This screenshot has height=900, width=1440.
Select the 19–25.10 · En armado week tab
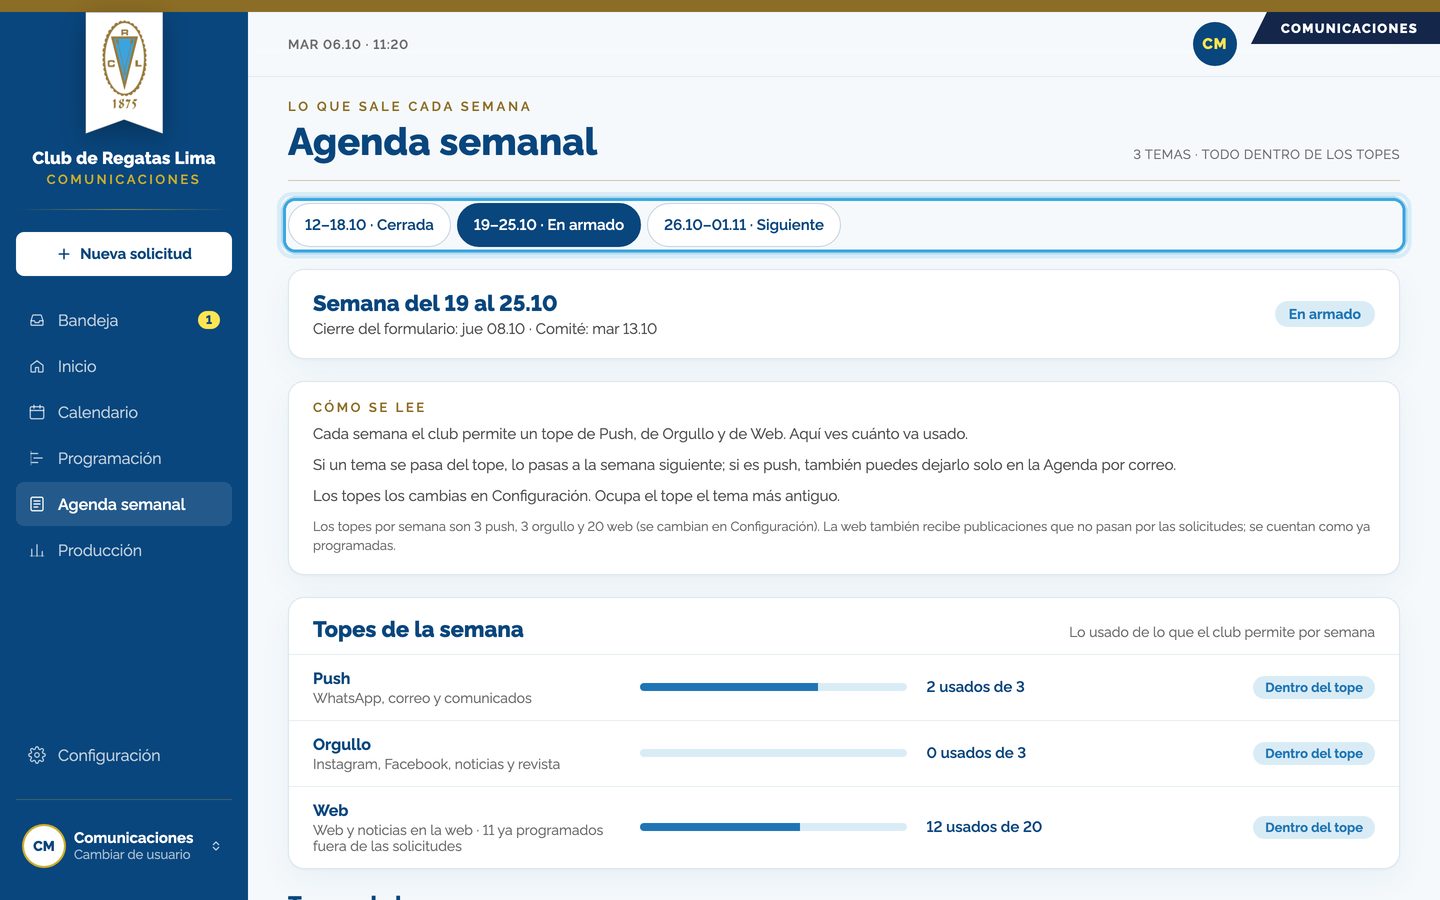coord(549,225)
